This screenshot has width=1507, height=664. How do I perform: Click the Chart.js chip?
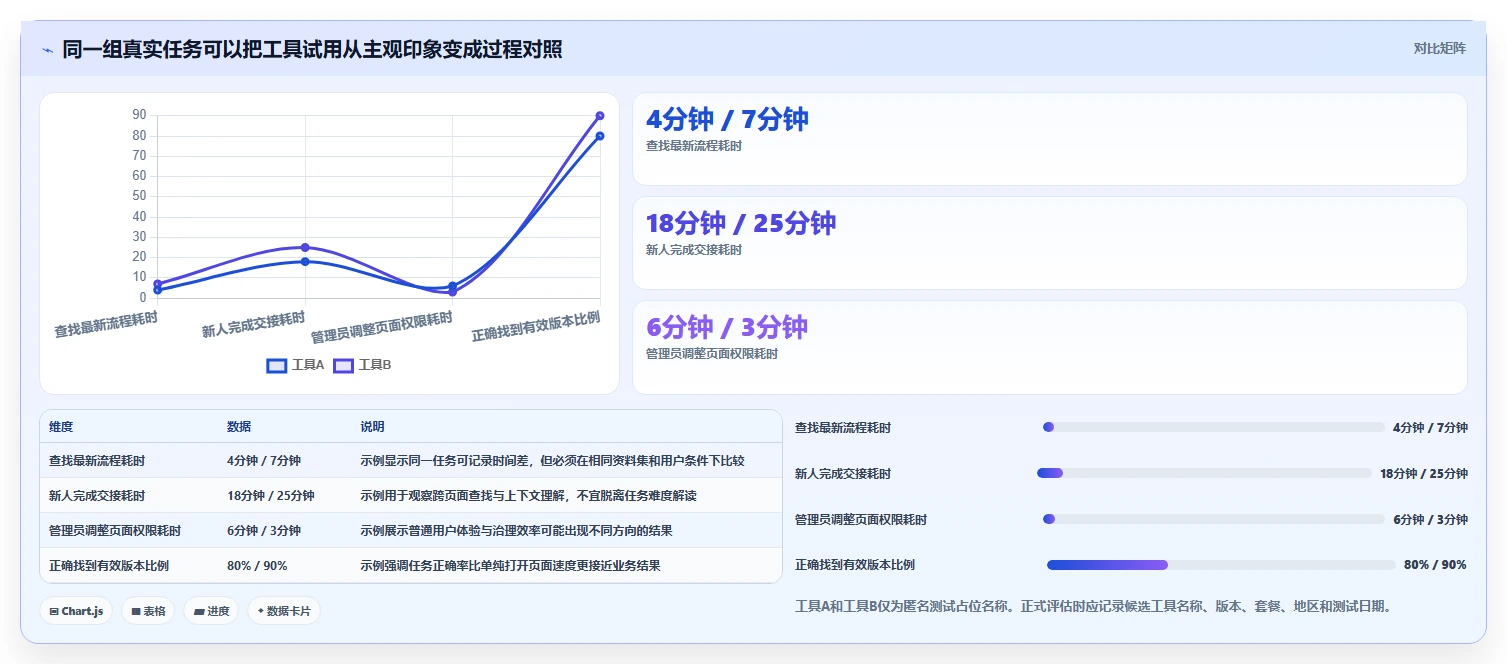click(x=76, y=611)
